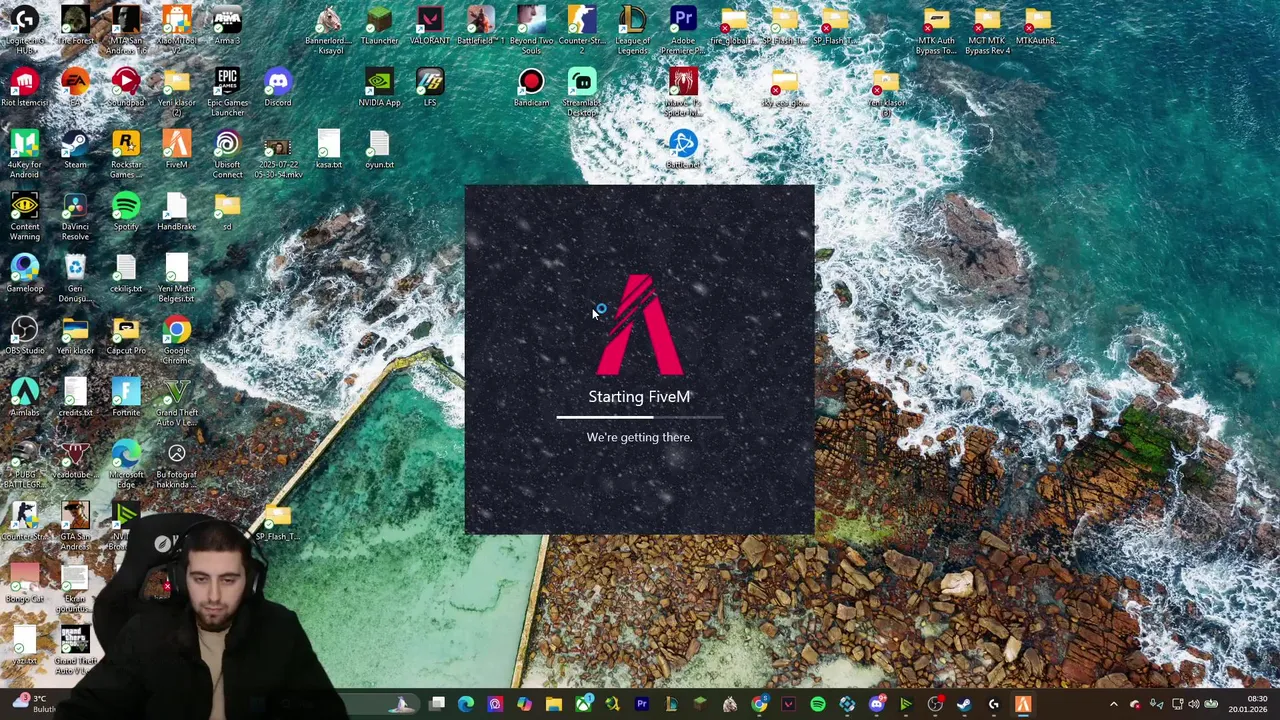This screenshot has width=1280, height=720.
Task: Select the GTA San Andreas desktop icon
Action: point(75,524)
